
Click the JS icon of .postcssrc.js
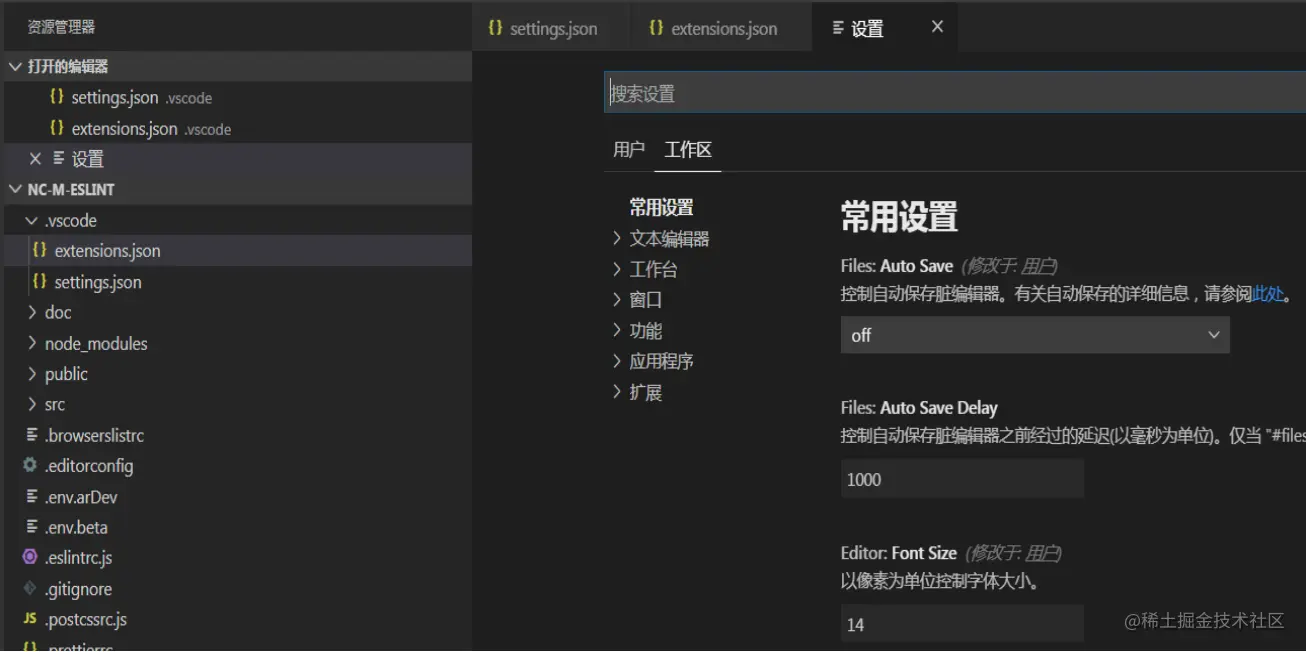tap(30, 619)
